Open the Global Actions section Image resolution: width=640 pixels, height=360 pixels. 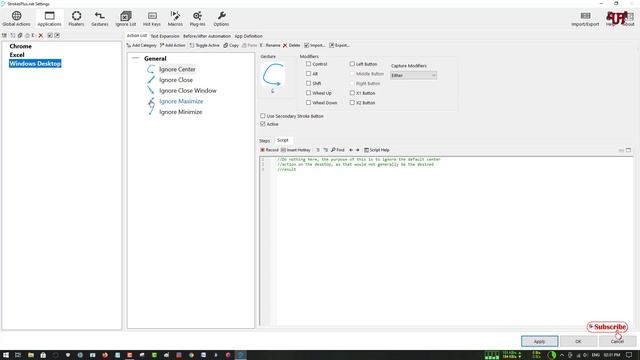pos(16,19)
